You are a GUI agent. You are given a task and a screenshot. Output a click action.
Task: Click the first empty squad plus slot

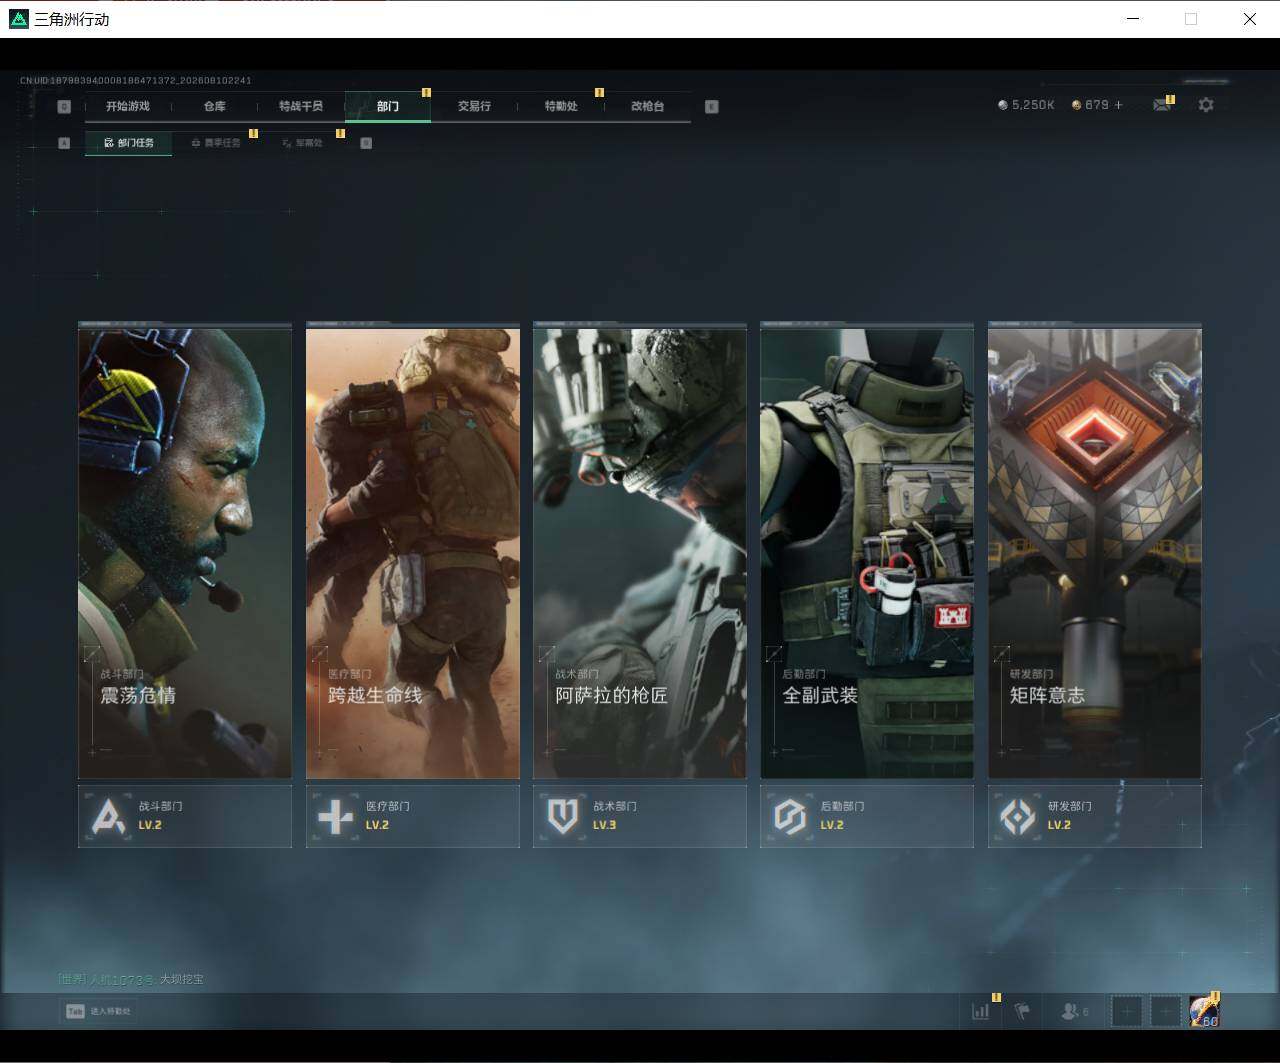1127,1011
